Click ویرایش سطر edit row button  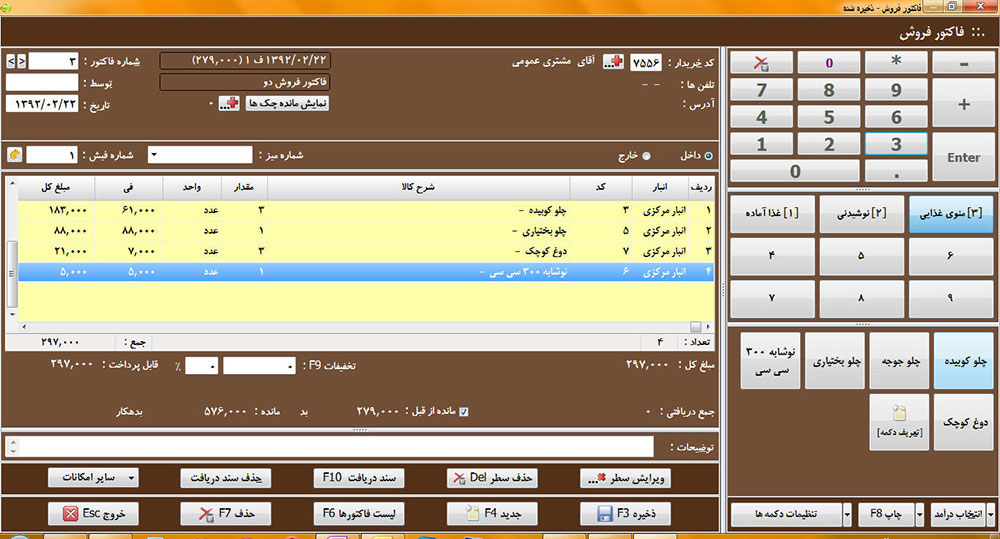pyautogui.click(x=626, y=478)
